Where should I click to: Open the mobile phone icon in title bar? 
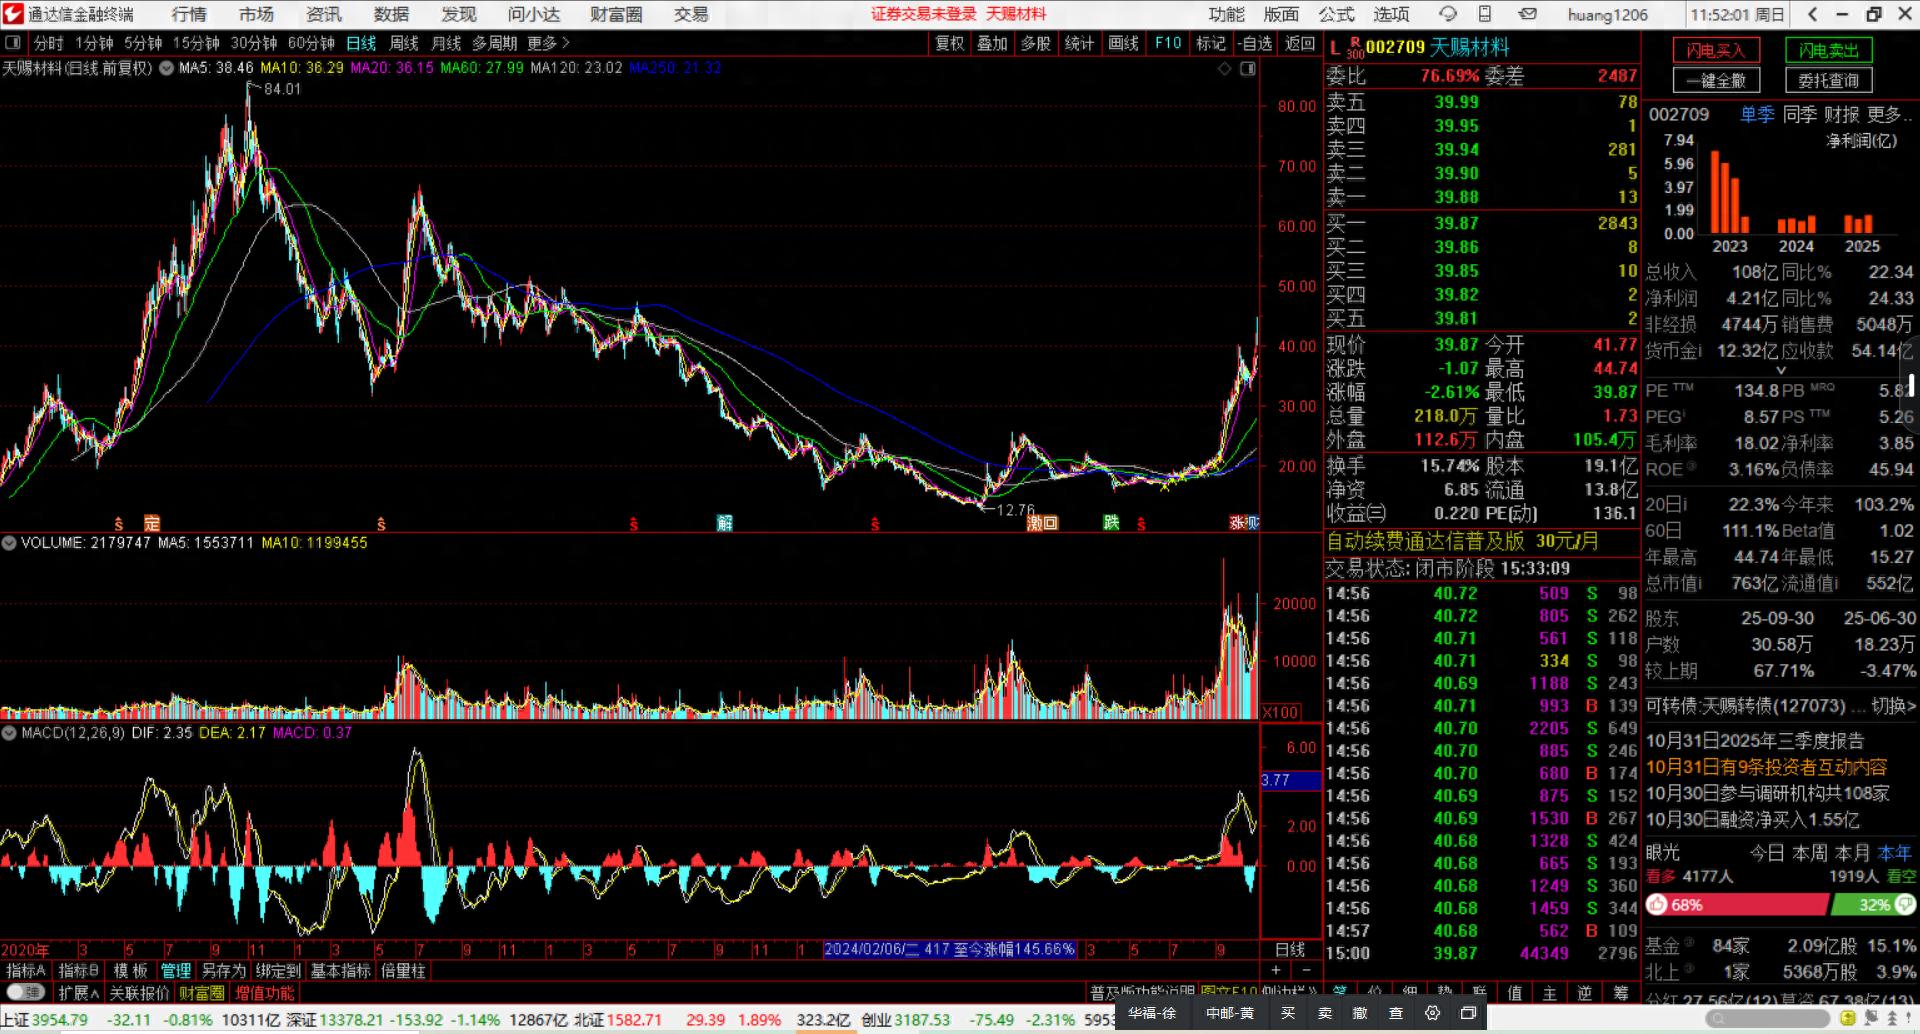coord(1485,14)
